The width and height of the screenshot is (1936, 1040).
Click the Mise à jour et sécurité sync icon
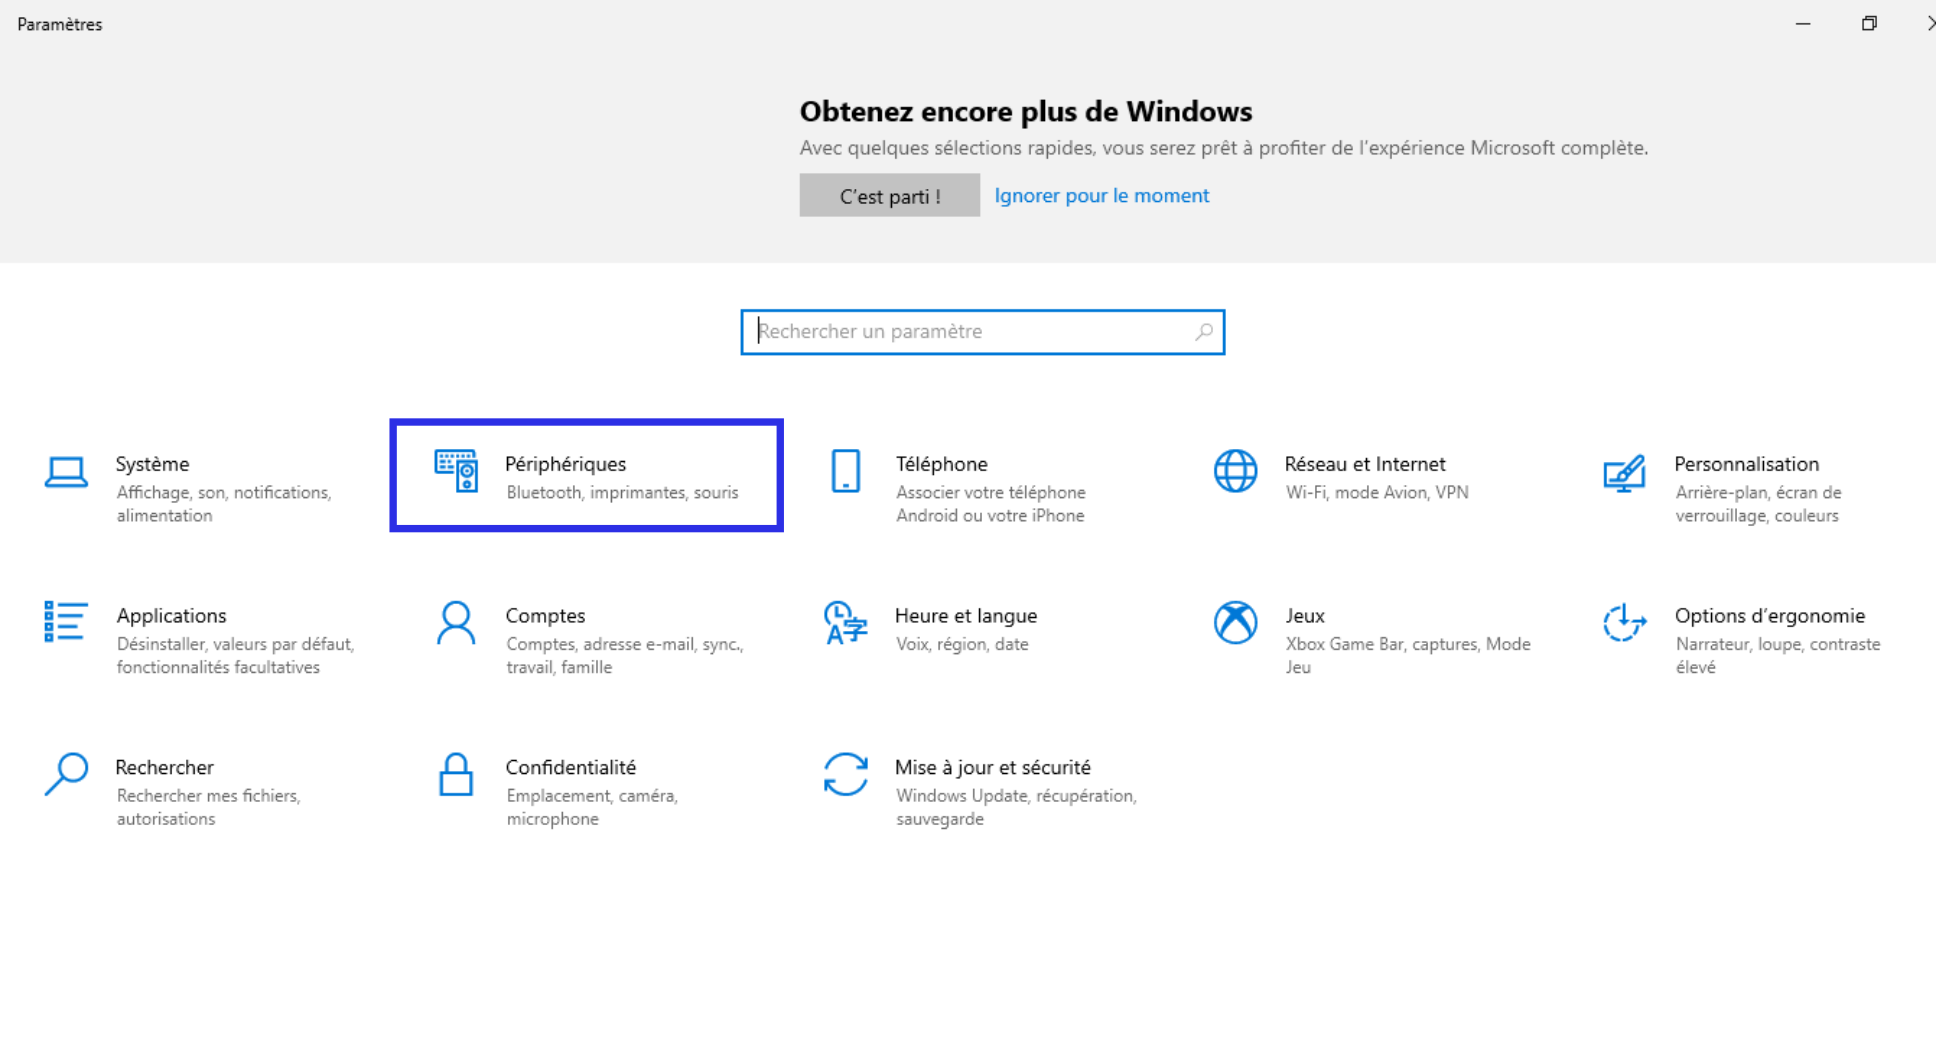845,774
